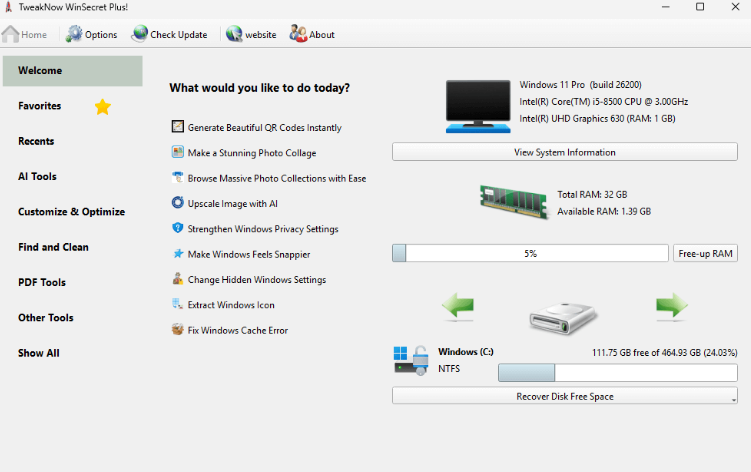Open Options via the gear icon
Screen dimensions: 751x472
74,34
